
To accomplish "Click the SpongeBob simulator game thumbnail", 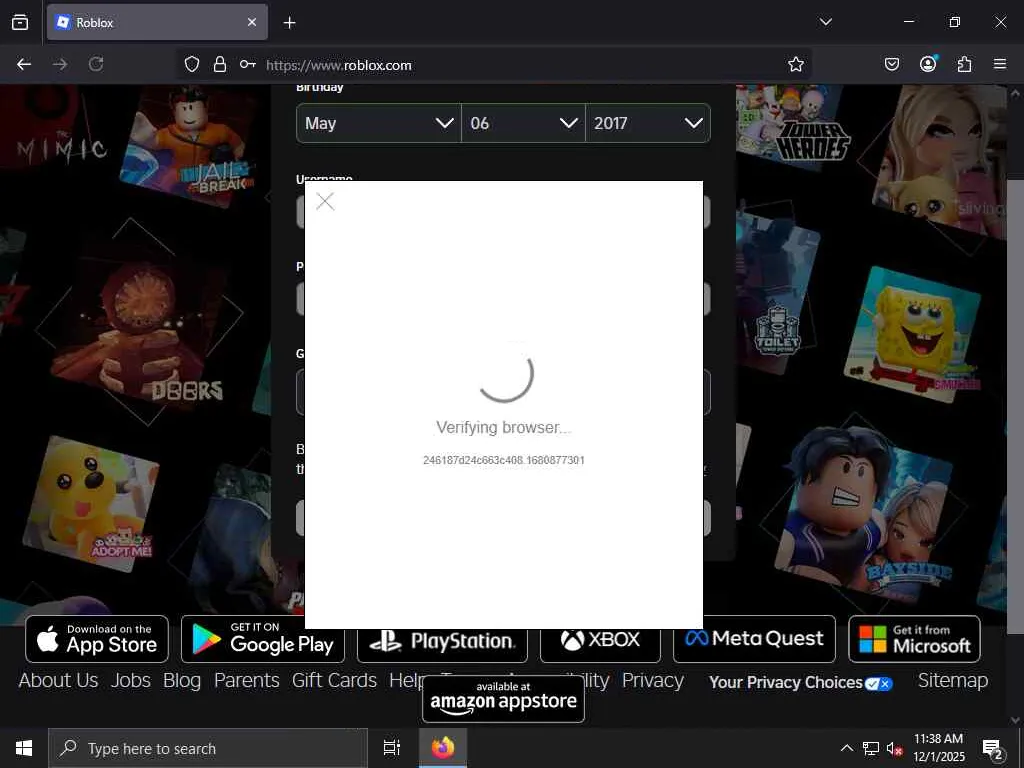I will pos(912,334).
